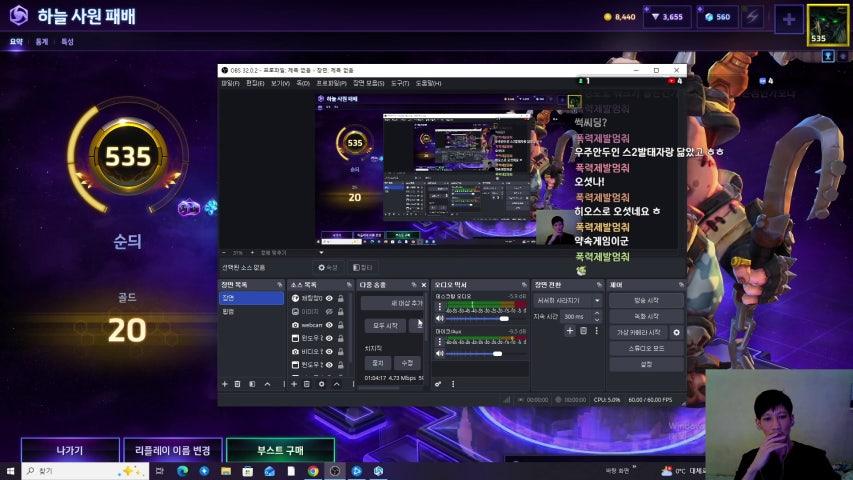Add a new source with plus icon
Screen dimensions: 853x480
[x=294, y=384]
